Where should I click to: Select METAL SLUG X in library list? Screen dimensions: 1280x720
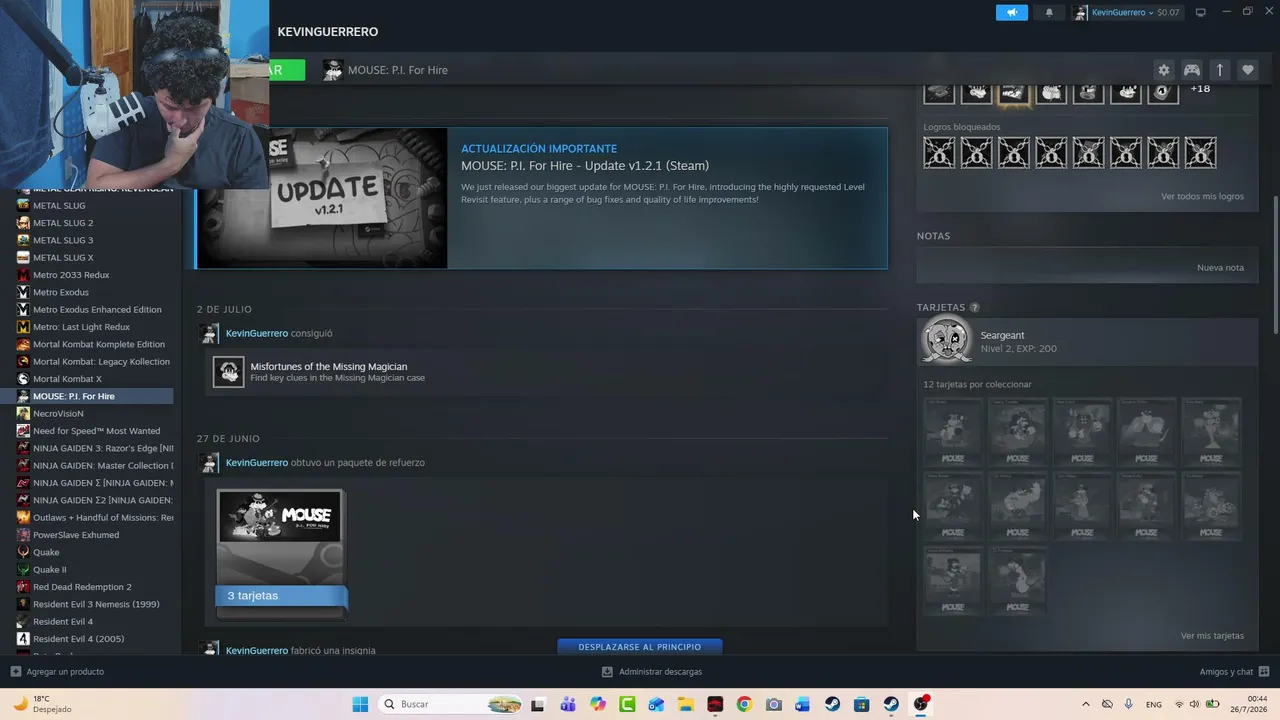click(63, 257)
